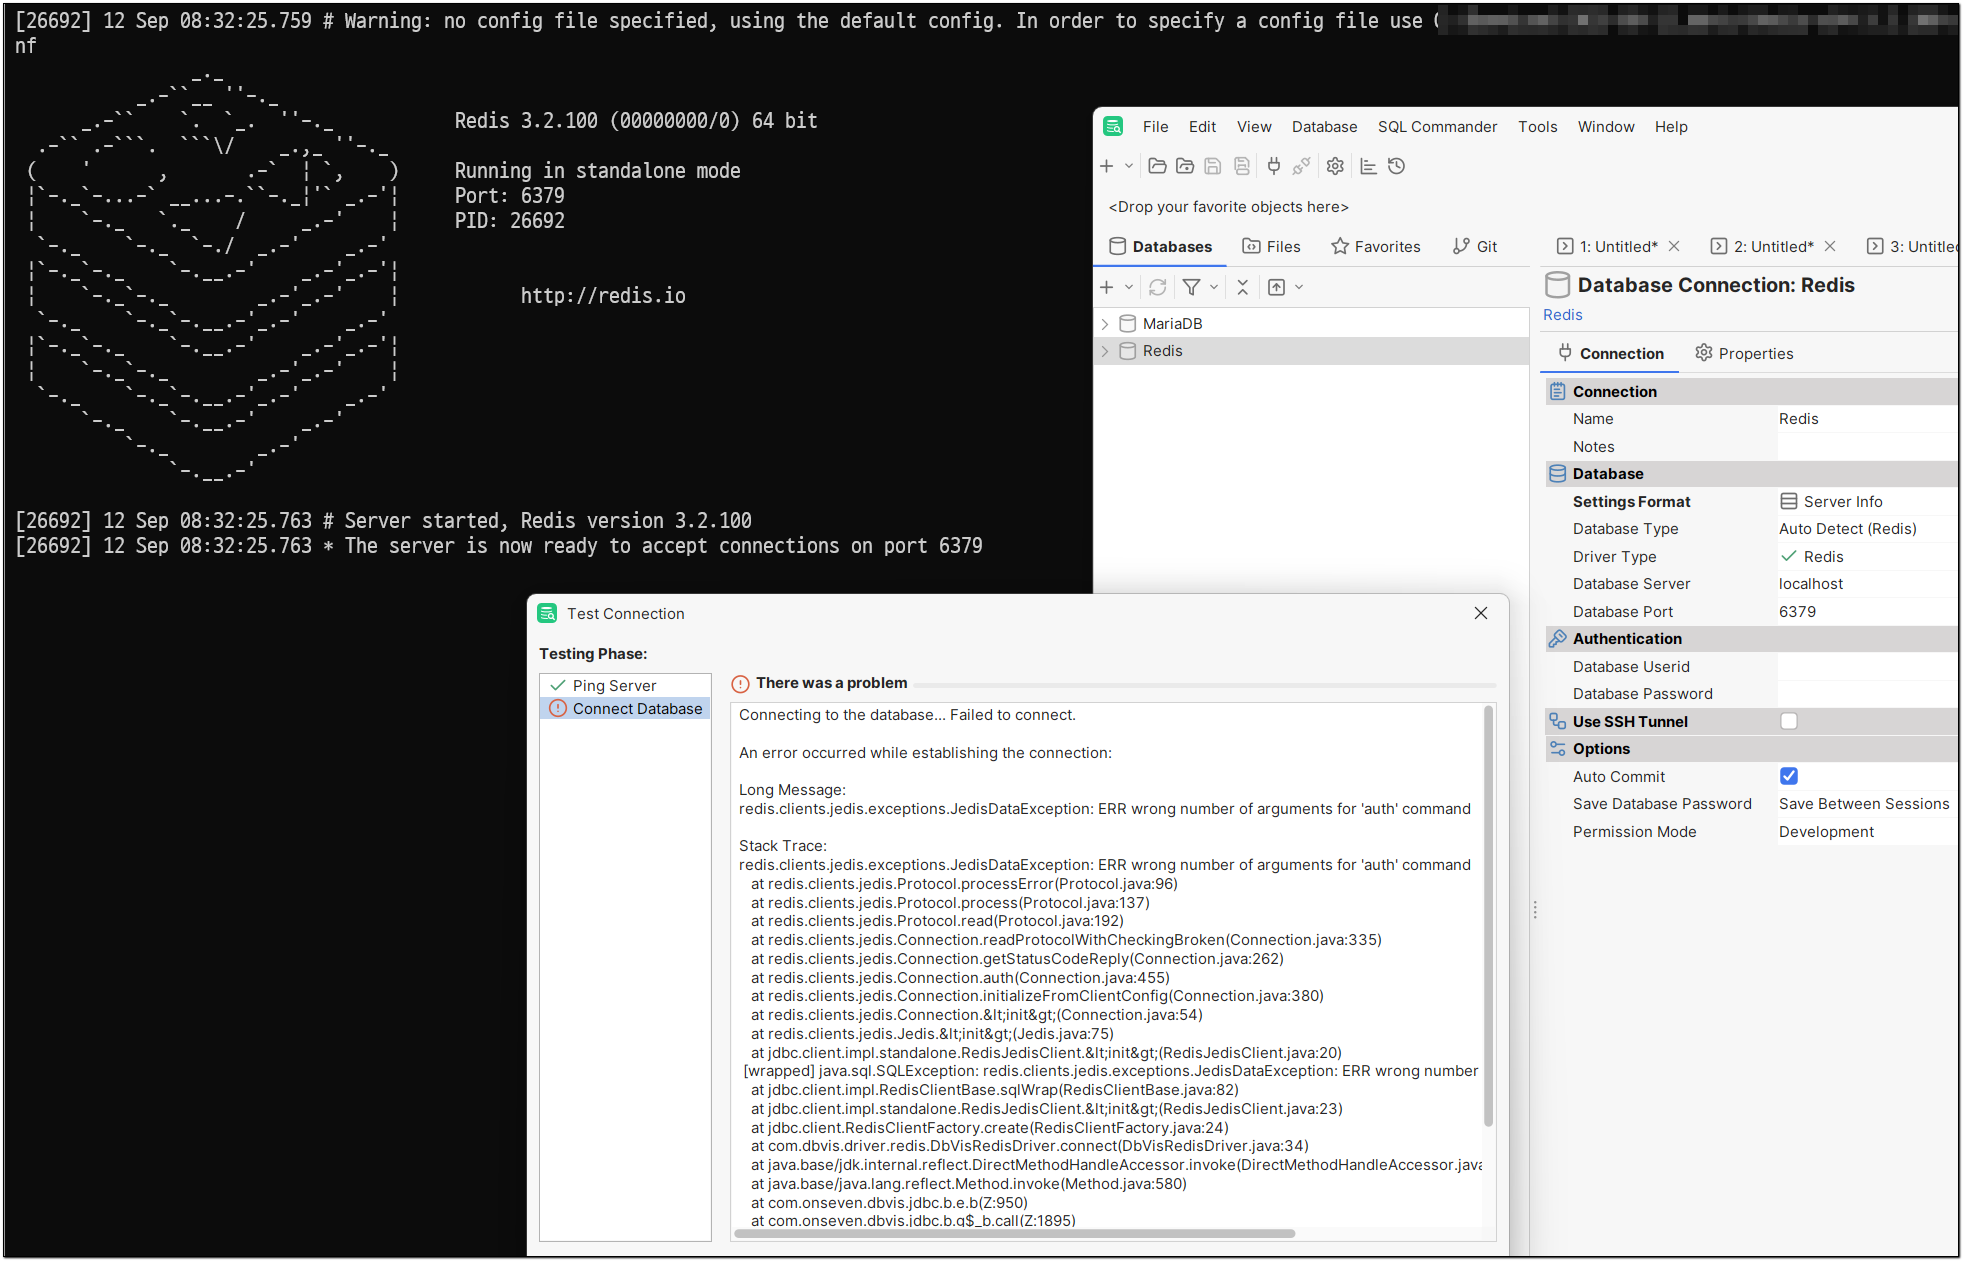Open the history clock icon
Viewport: 1963px width, 1261px height.
[x=1397, y=166]
